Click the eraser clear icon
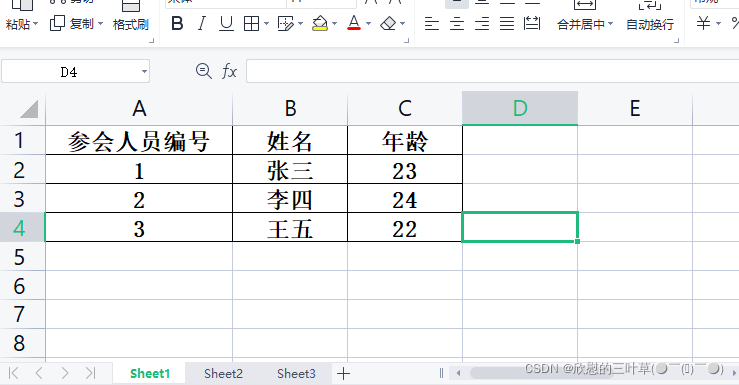This screenshot has width=739, height=385. click(388, 23)
